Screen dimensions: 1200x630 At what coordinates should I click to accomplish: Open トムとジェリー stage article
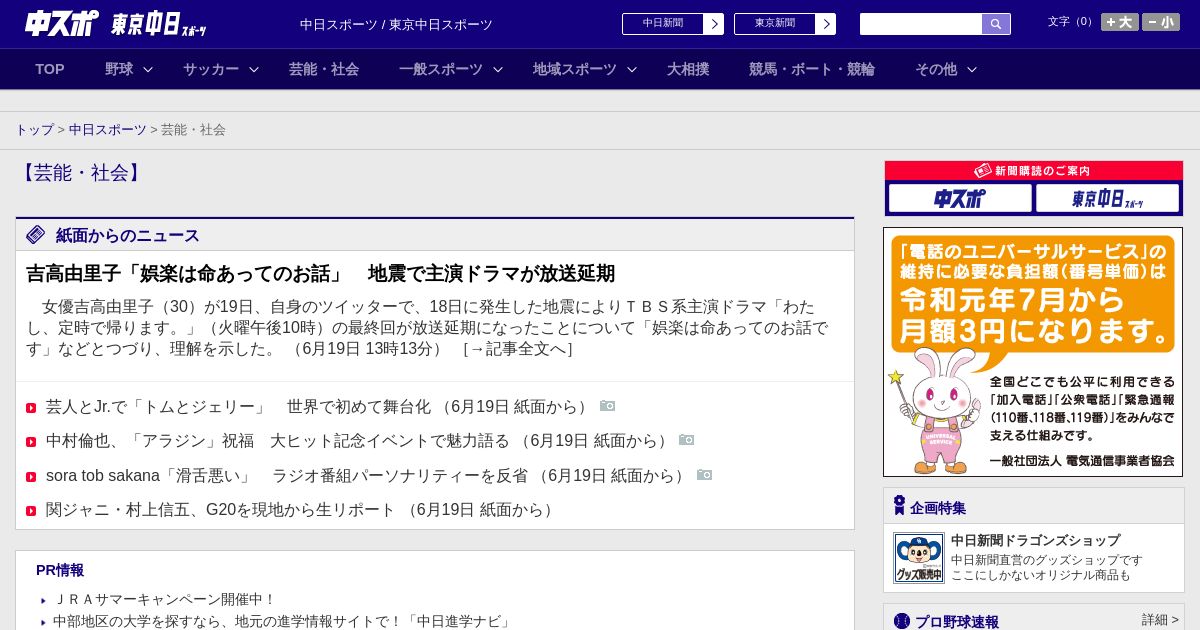[319, 407]
